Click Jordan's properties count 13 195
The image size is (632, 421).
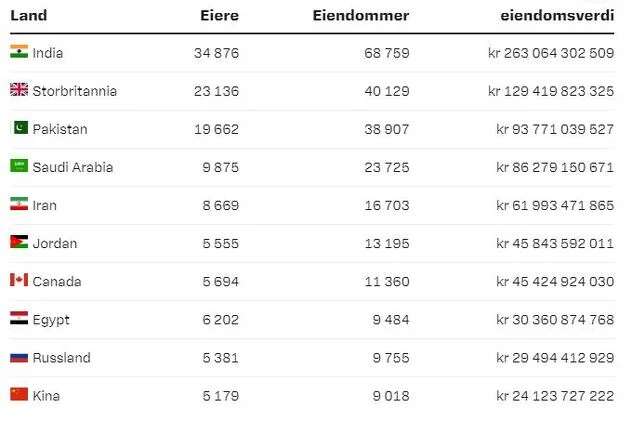click(x=386, y=243)
